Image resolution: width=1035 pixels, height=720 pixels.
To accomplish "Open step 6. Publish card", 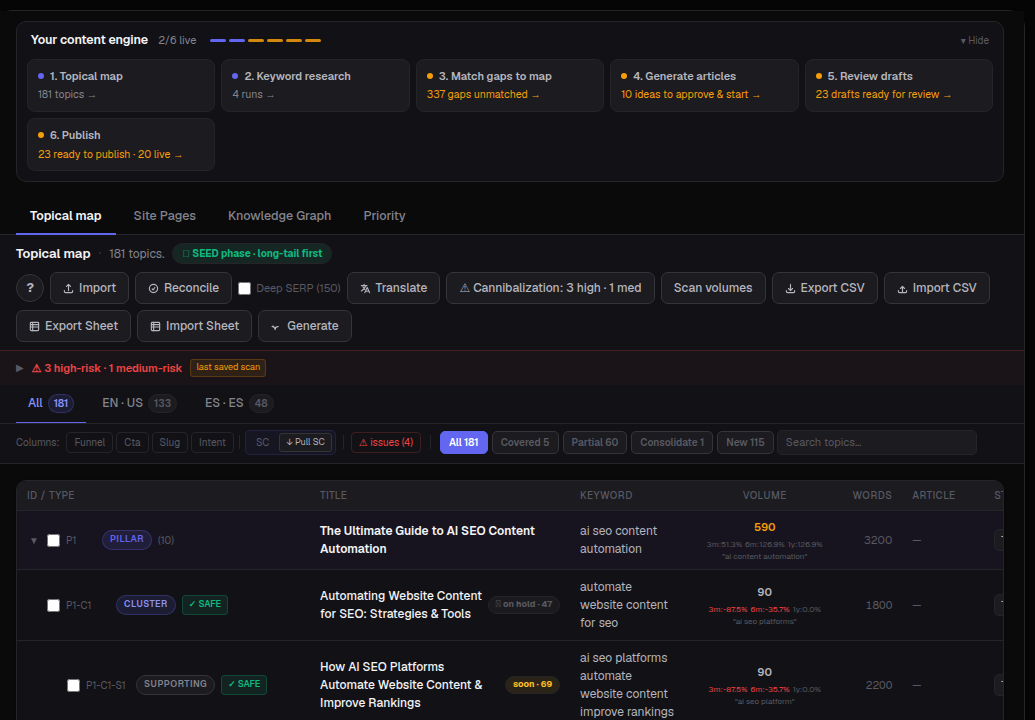I will pos(121,145).
